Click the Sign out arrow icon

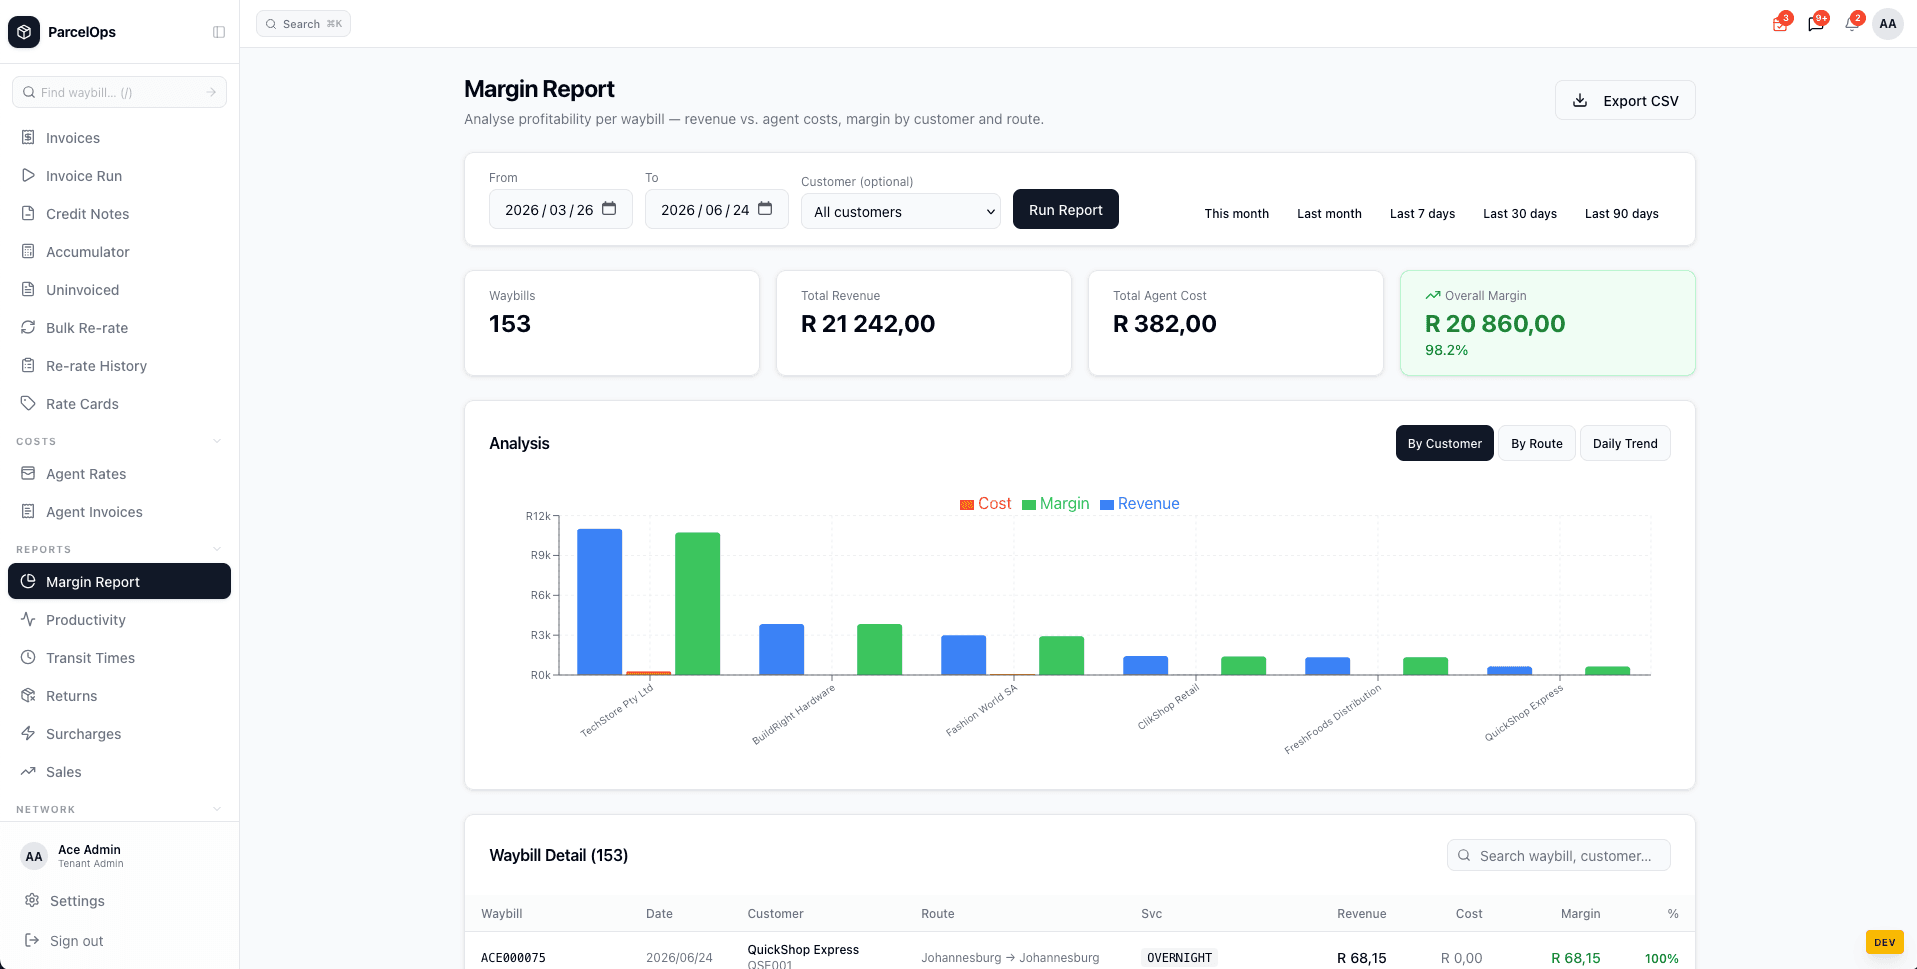32,940
